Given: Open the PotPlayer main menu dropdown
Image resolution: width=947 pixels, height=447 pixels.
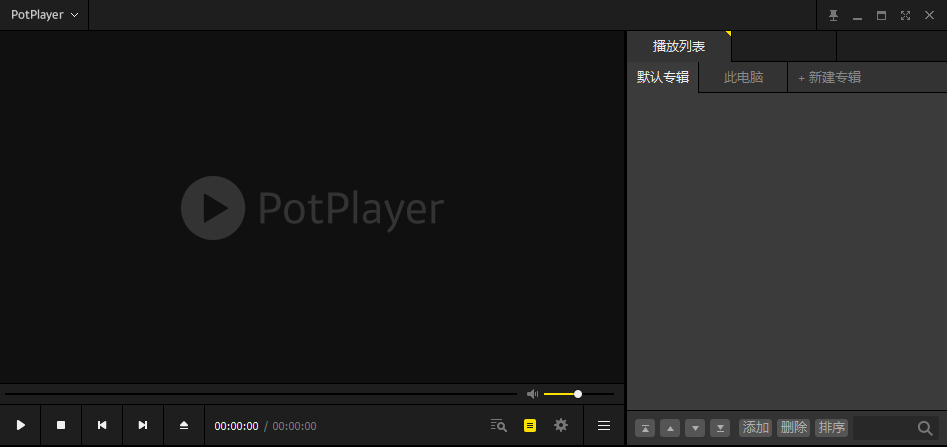Looking at the screenshot, I should click(x=44, y=15).
